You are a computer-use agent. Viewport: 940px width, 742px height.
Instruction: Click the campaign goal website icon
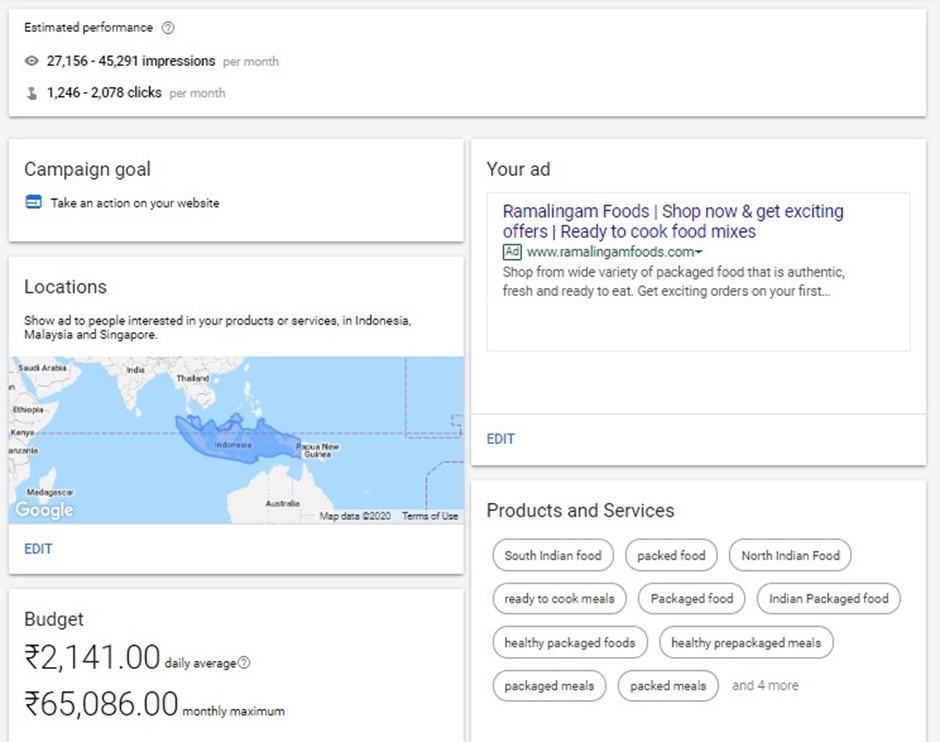(x=34, y=202)
